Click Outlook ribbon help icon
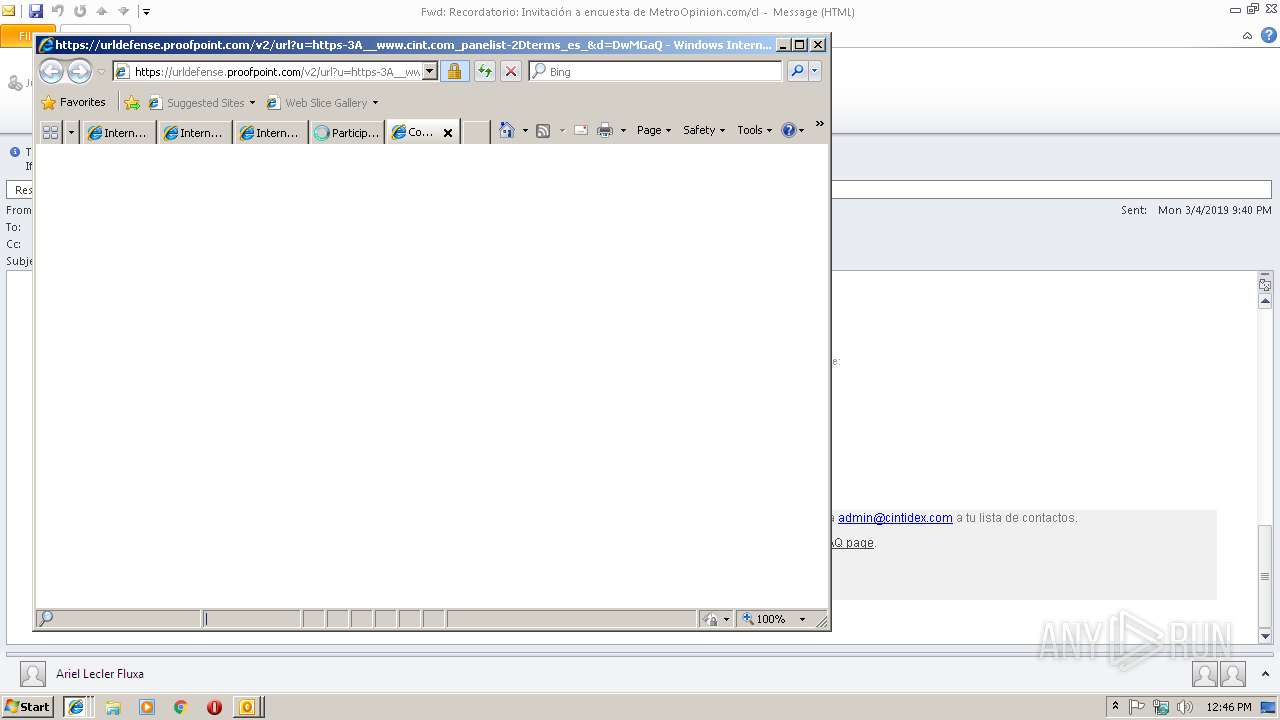This screenshot has height=720, width=1280. coord(1269,35)
